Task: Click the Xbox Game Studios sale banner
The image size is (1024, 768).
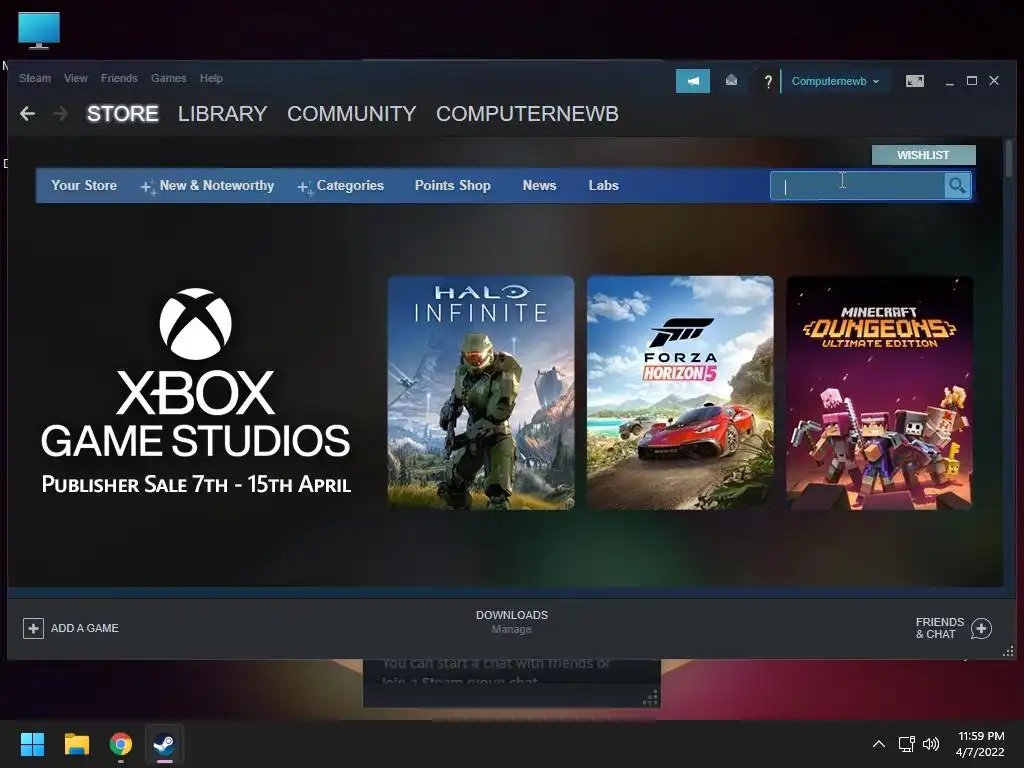Action: click(196, 392)
